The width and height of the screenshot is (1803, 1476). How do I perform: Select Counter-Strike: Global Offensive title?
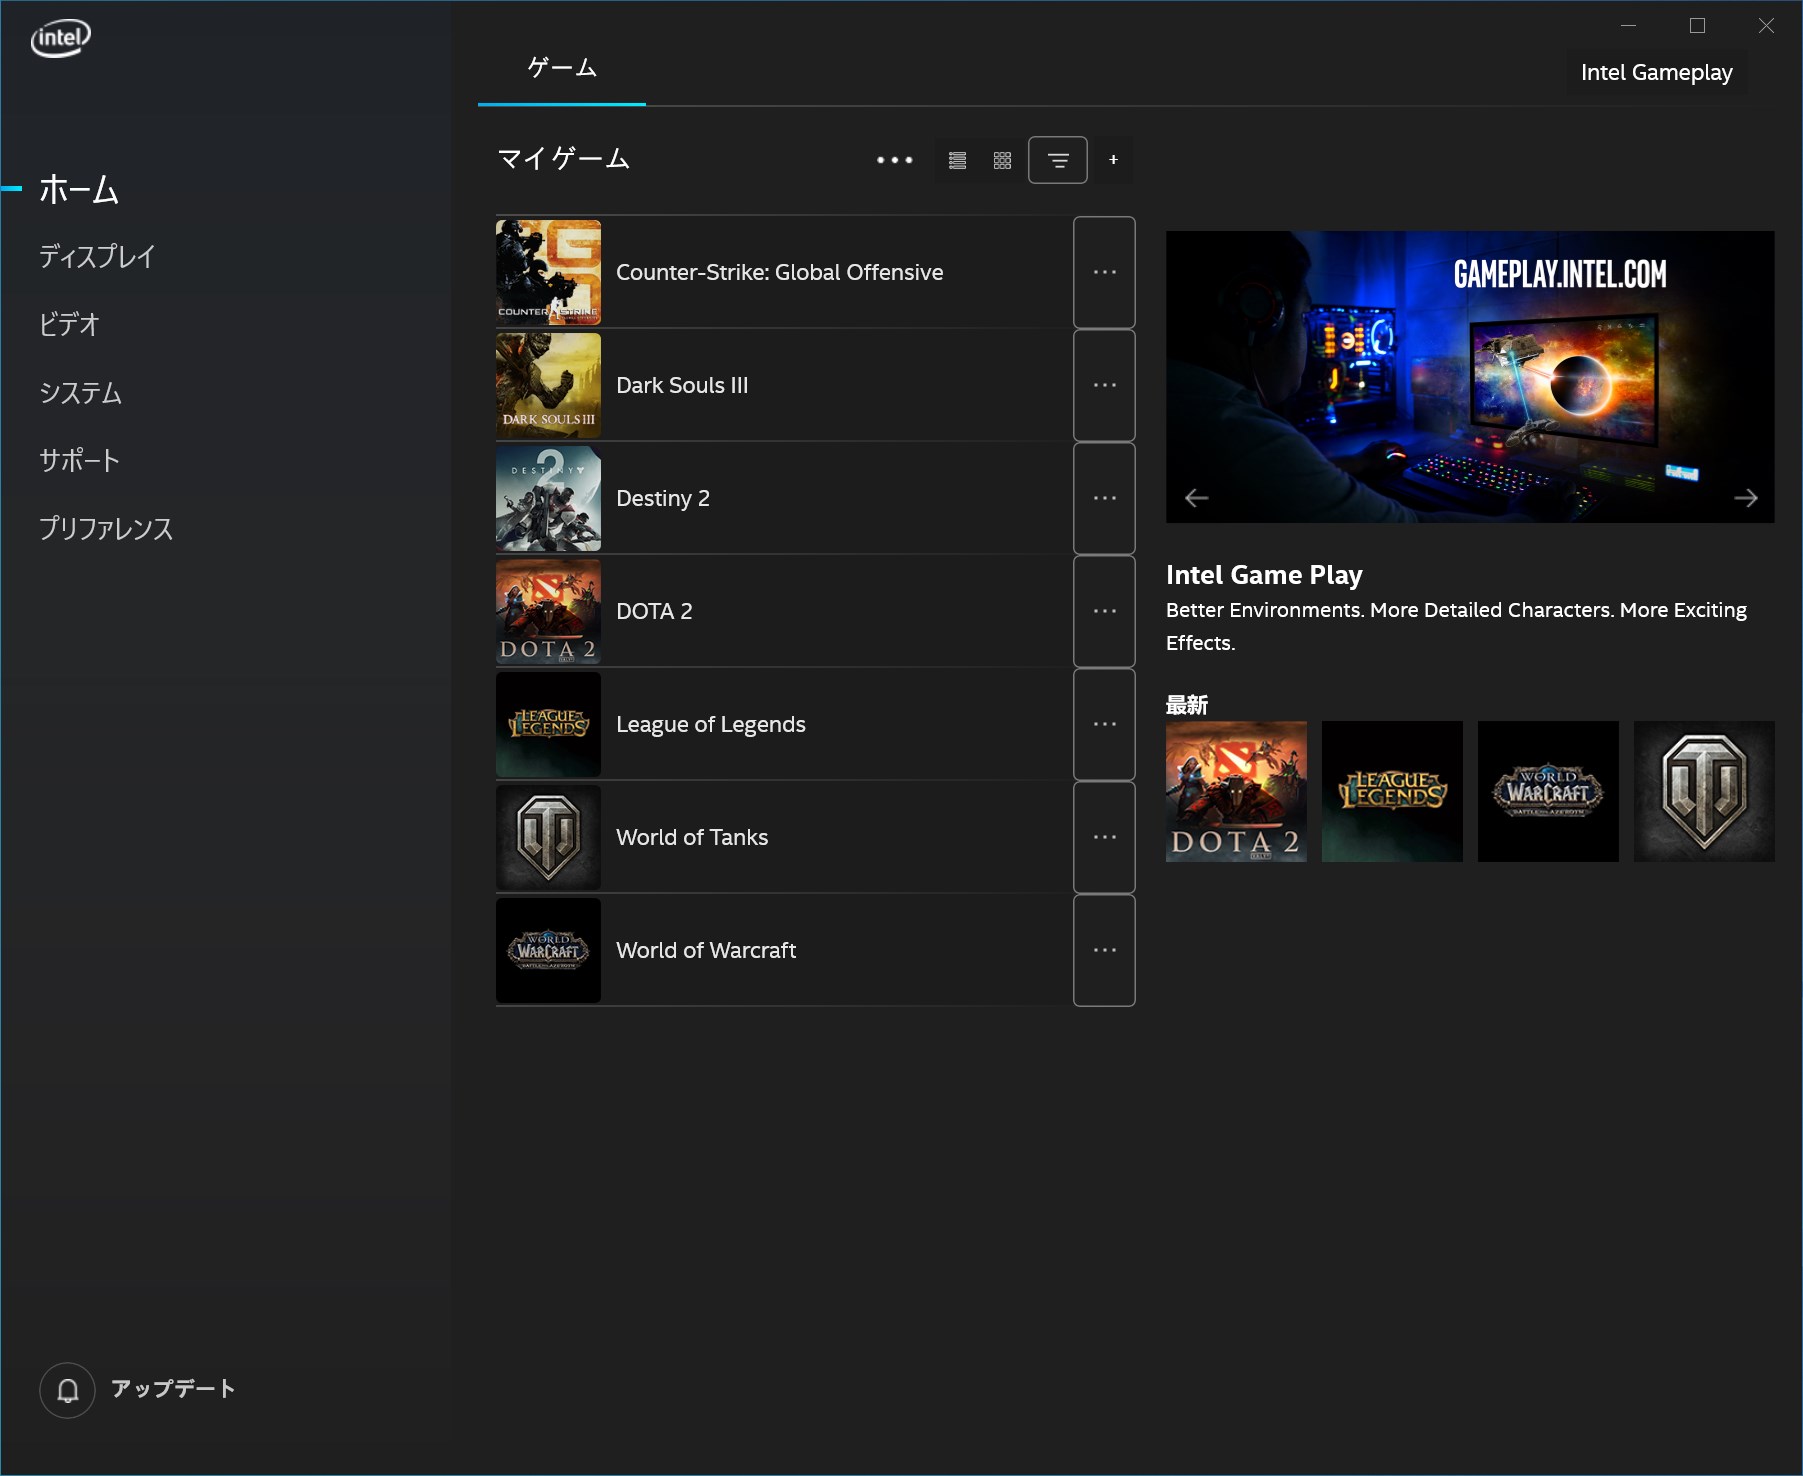coord(780,272)
